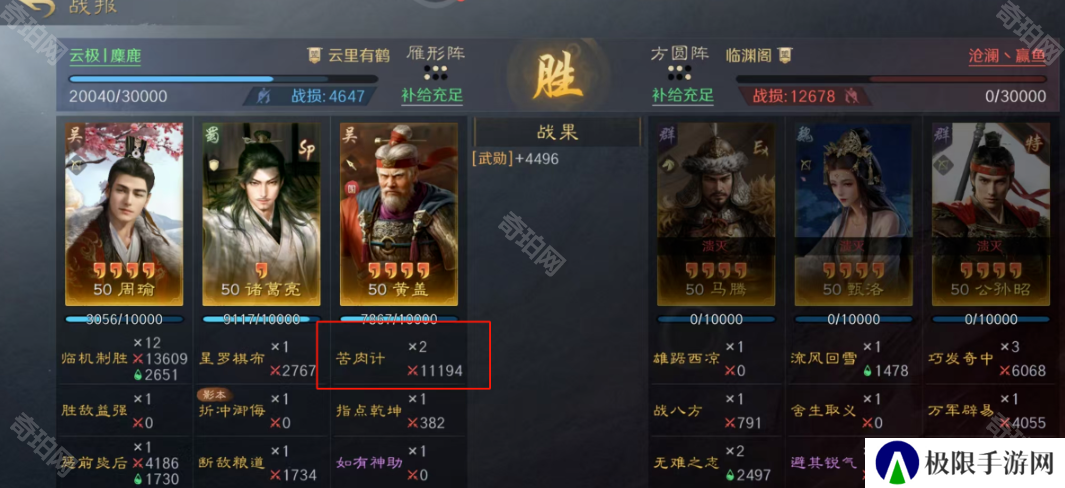Image resolution: width=1065 pixels, height=488 pixels.
Task: Click the SP badge on 诸葛亮 card
Action: click(307, 151)
